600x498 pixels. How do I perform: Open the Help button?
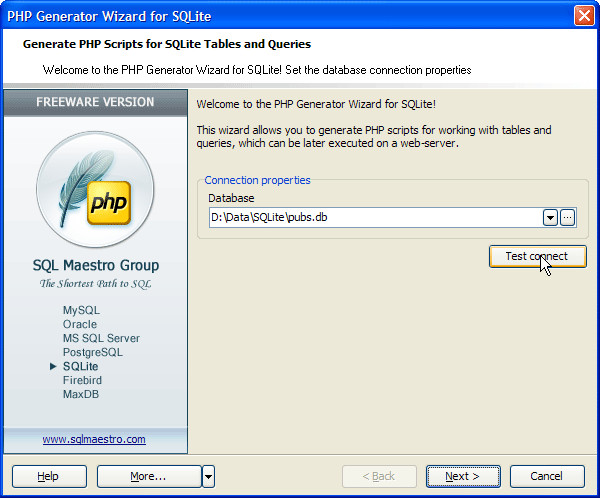coord(49,476)
